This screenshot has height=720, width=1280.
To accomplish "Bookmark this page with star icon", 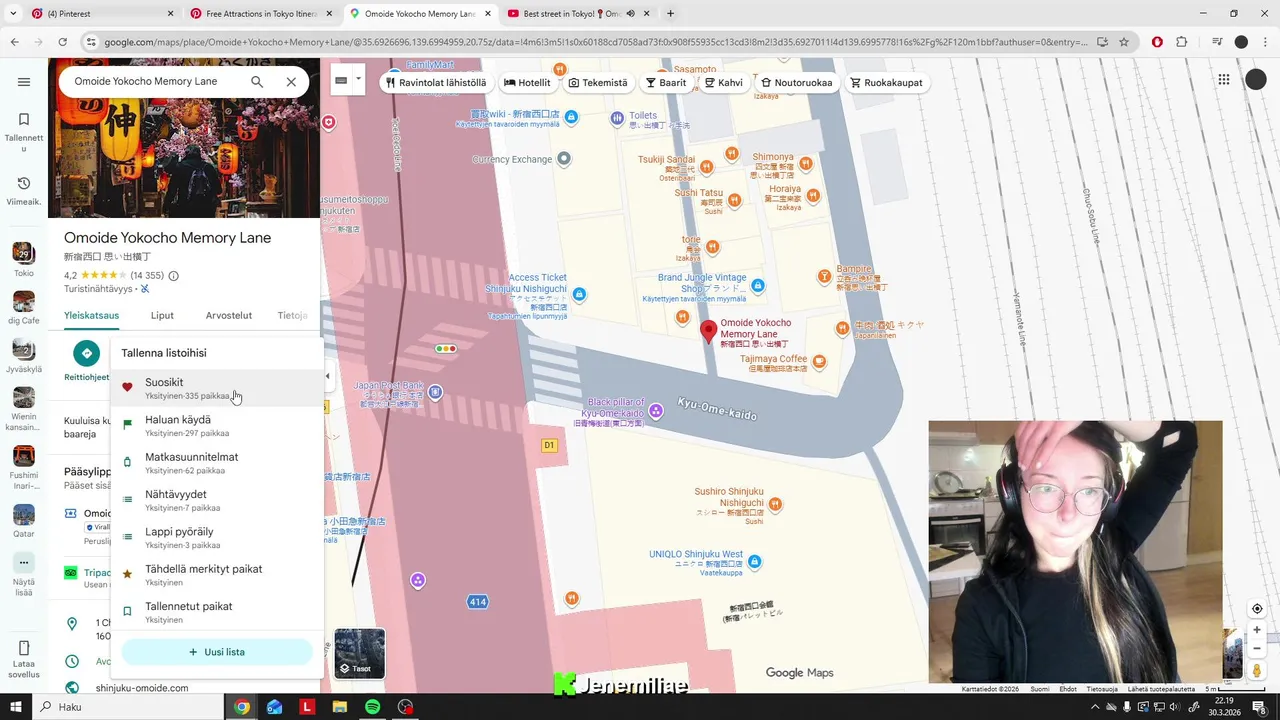I will tap(1124, 42).
